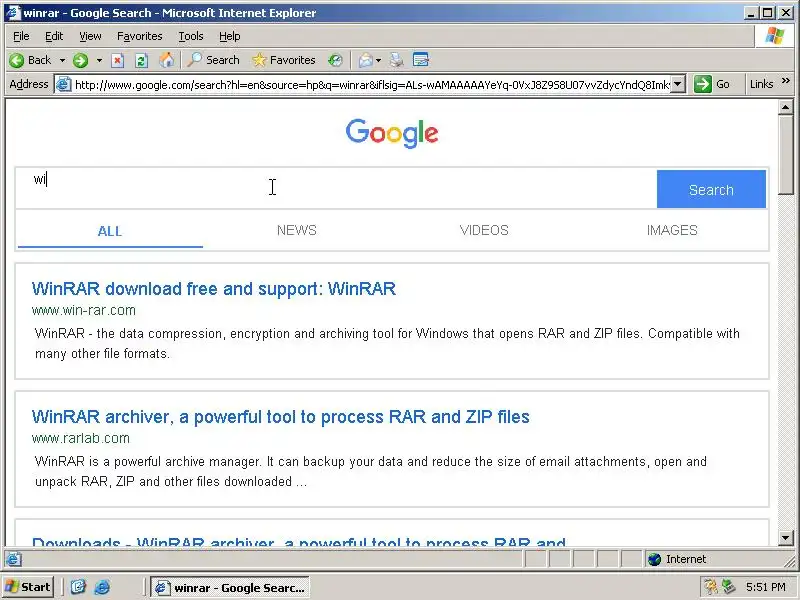Click the WinRAR data compression description text
This screenshot has height=600, width=800.
387,343
